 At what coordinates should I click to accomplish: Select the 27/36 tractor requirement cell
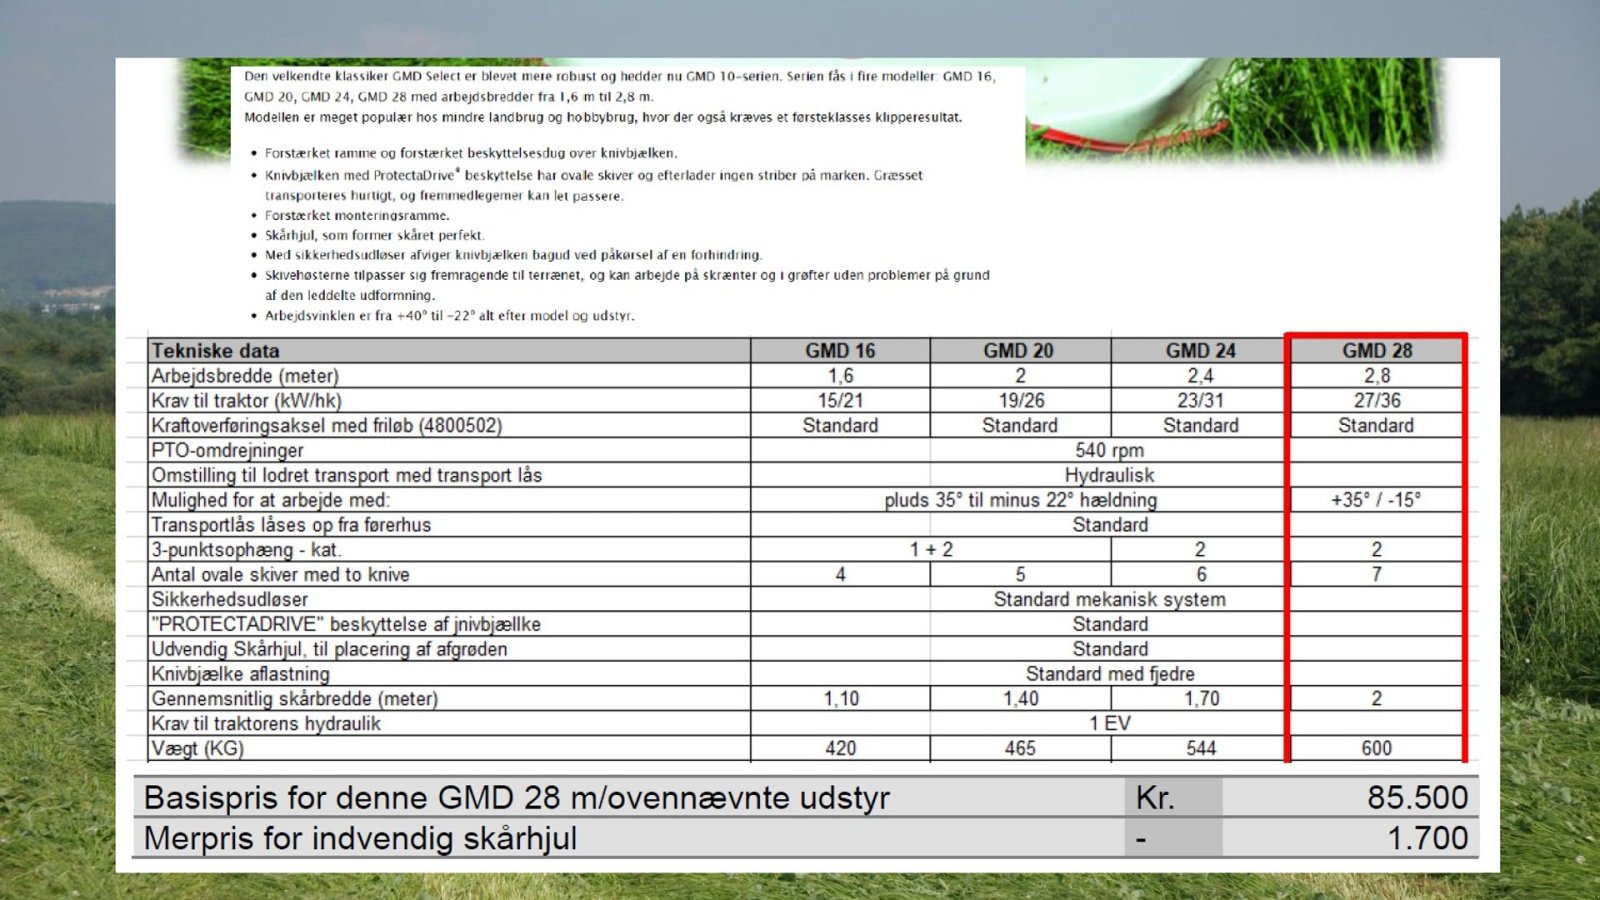[1376, 400]
